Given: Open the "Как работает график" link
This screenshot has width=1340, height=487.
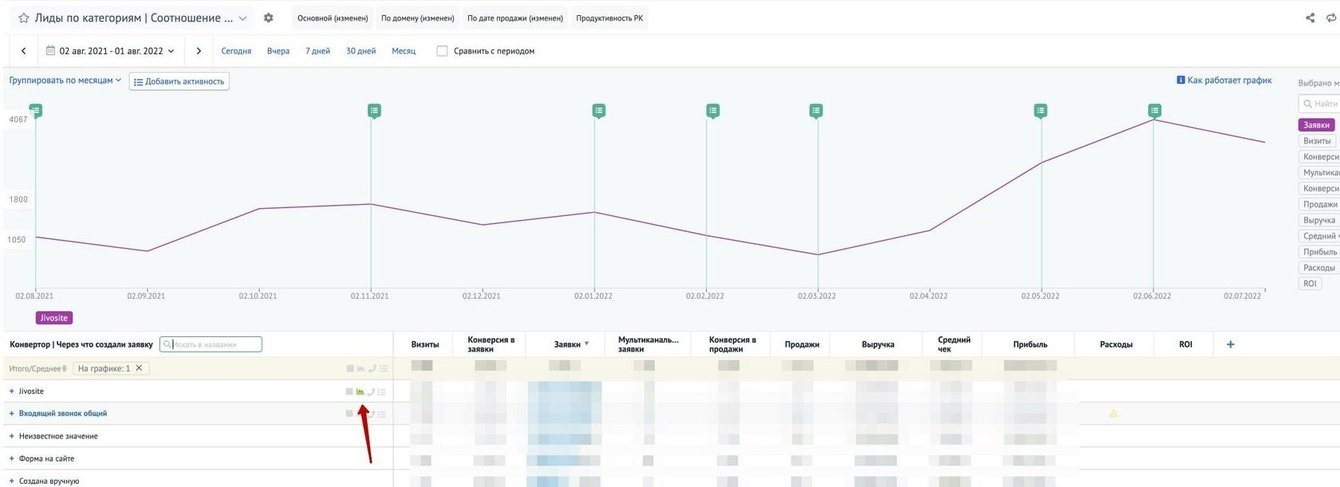Looking at the screenshot, I should [x=1224, y=80].
